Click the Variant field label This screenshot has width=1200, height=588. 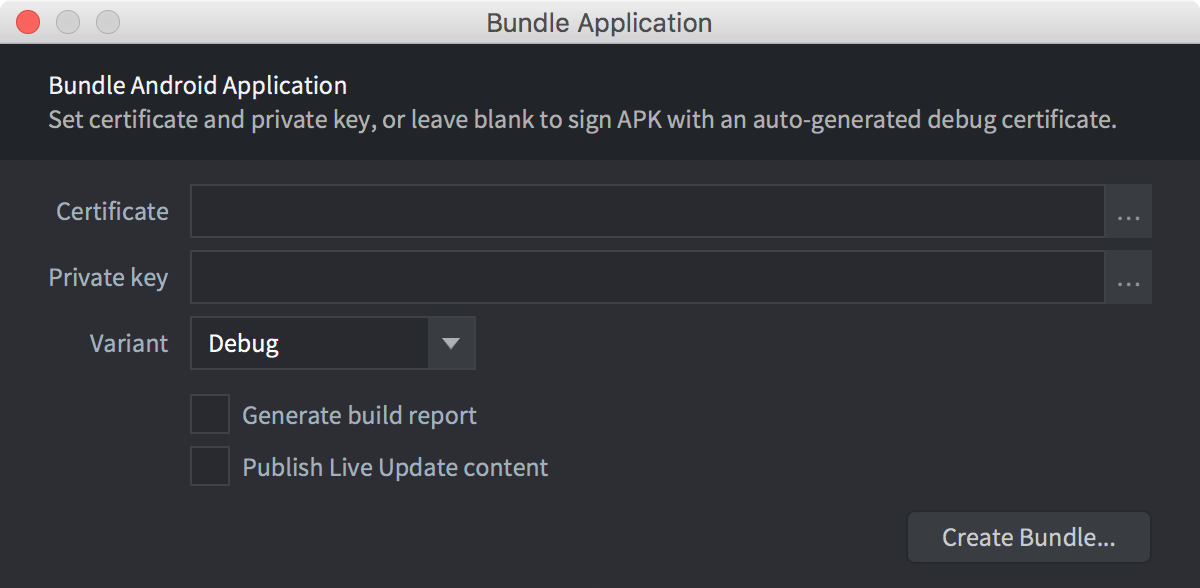click(128, 343)
